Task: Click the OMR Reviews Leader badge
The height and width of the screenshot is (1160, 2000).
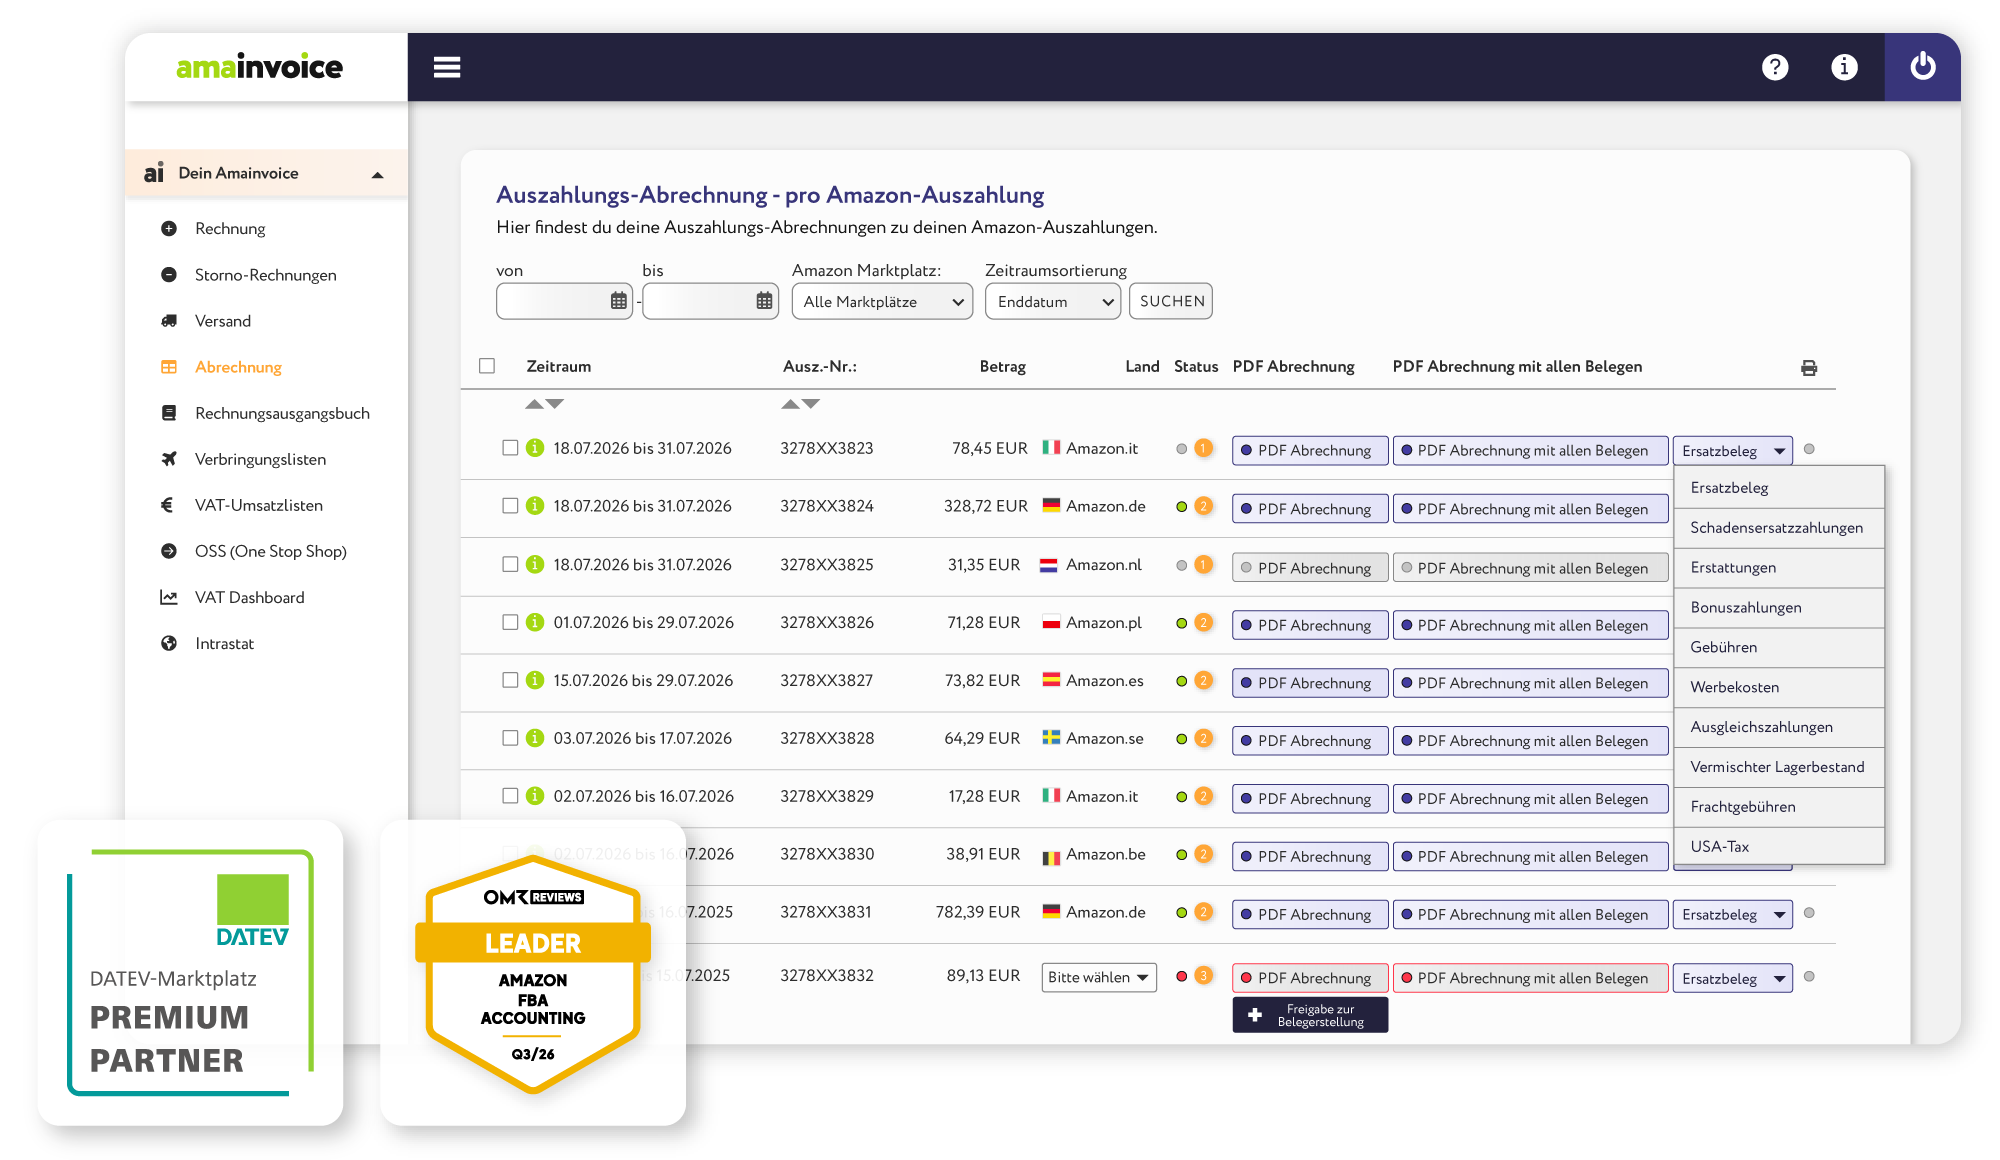Action: point(533,973)
